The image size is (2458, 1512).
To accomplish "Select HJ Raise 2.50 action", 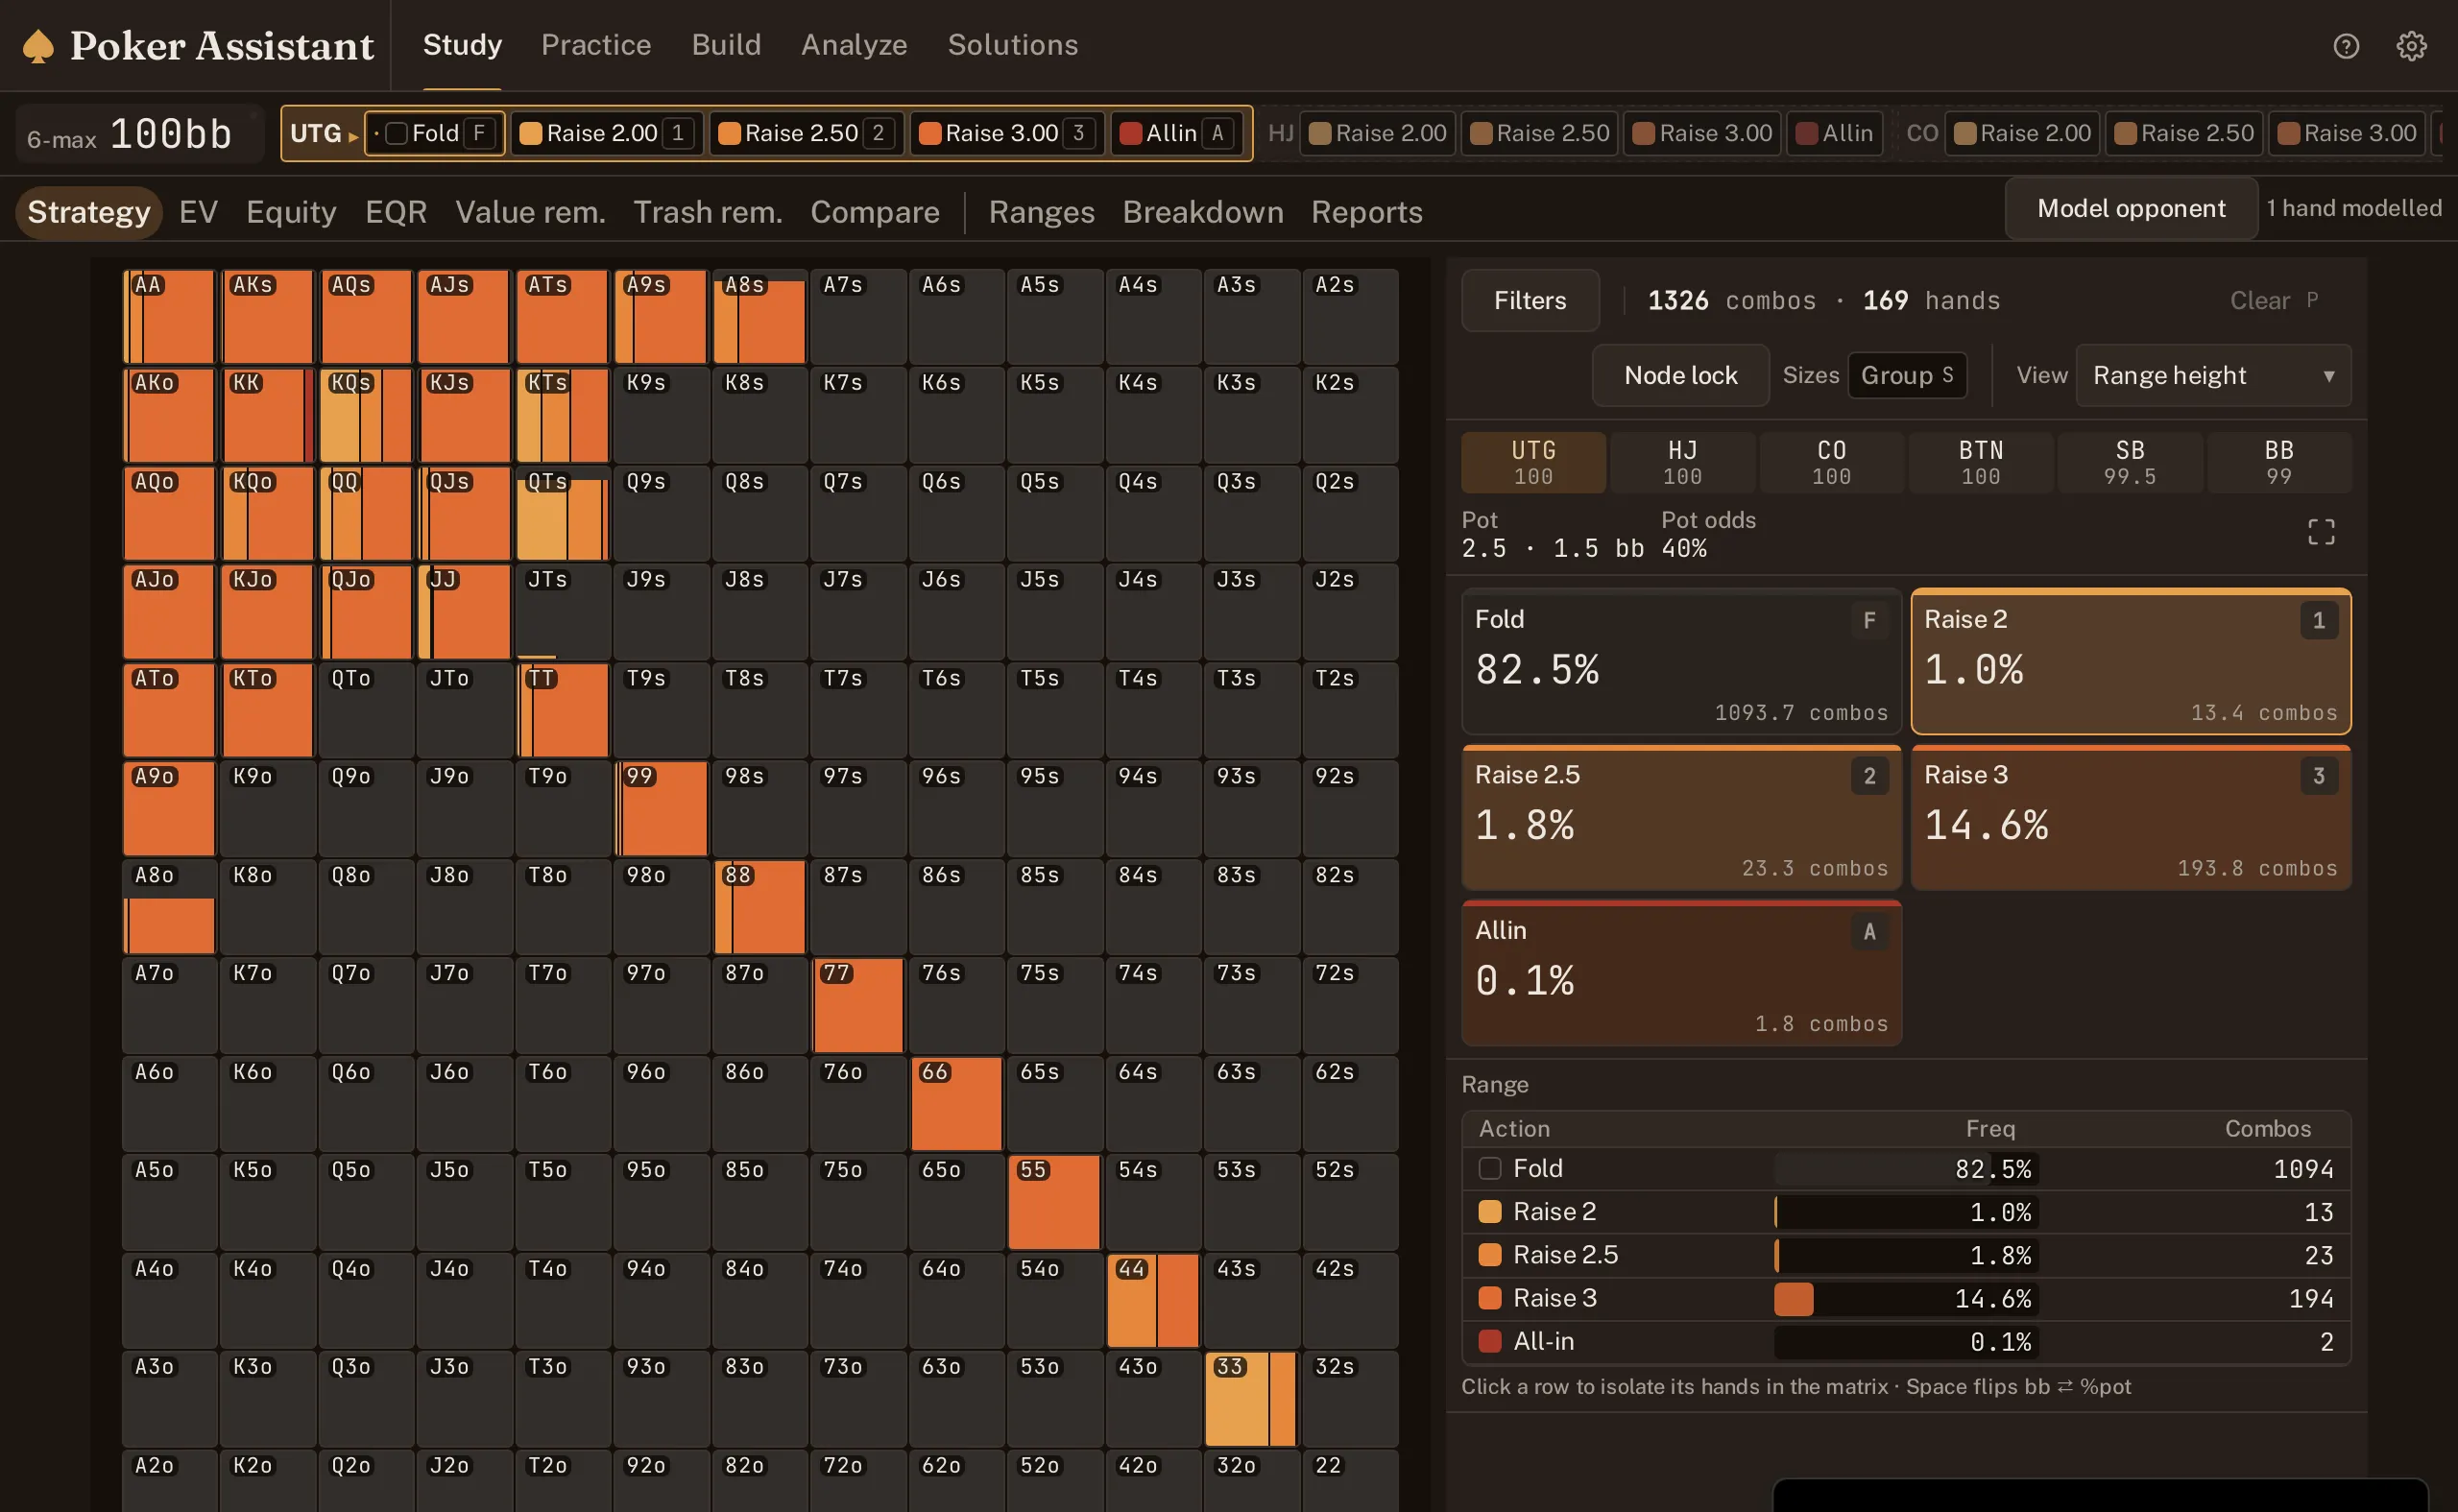I will [1539, 133].
